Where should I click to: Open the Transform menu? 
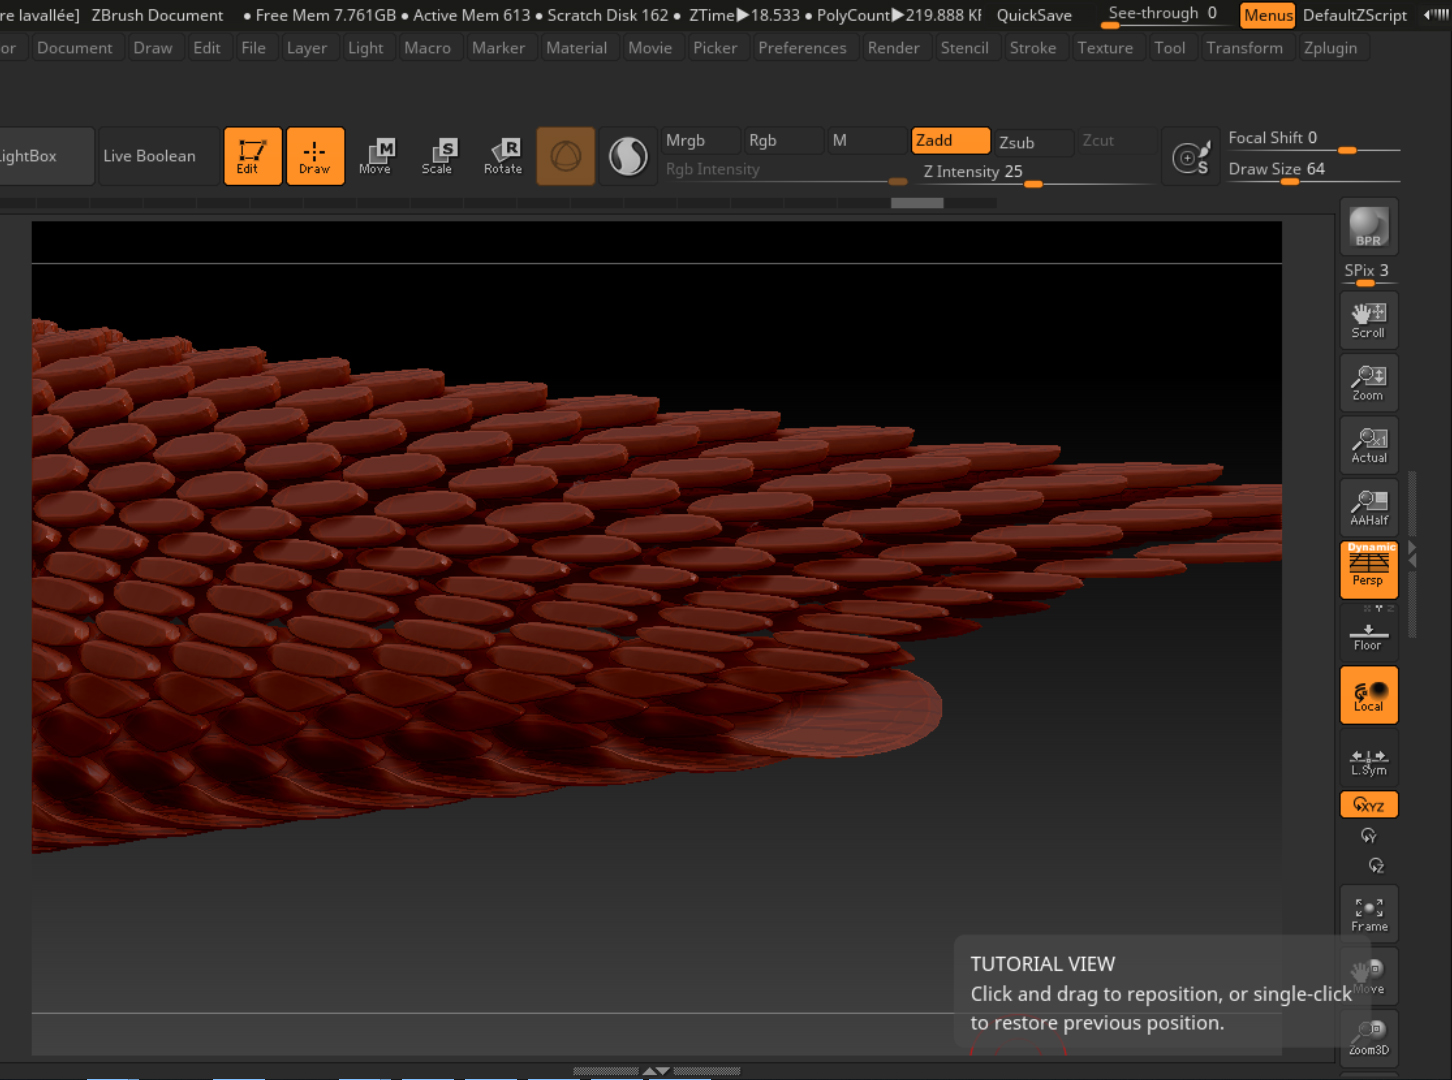(x=1245, y=48)
